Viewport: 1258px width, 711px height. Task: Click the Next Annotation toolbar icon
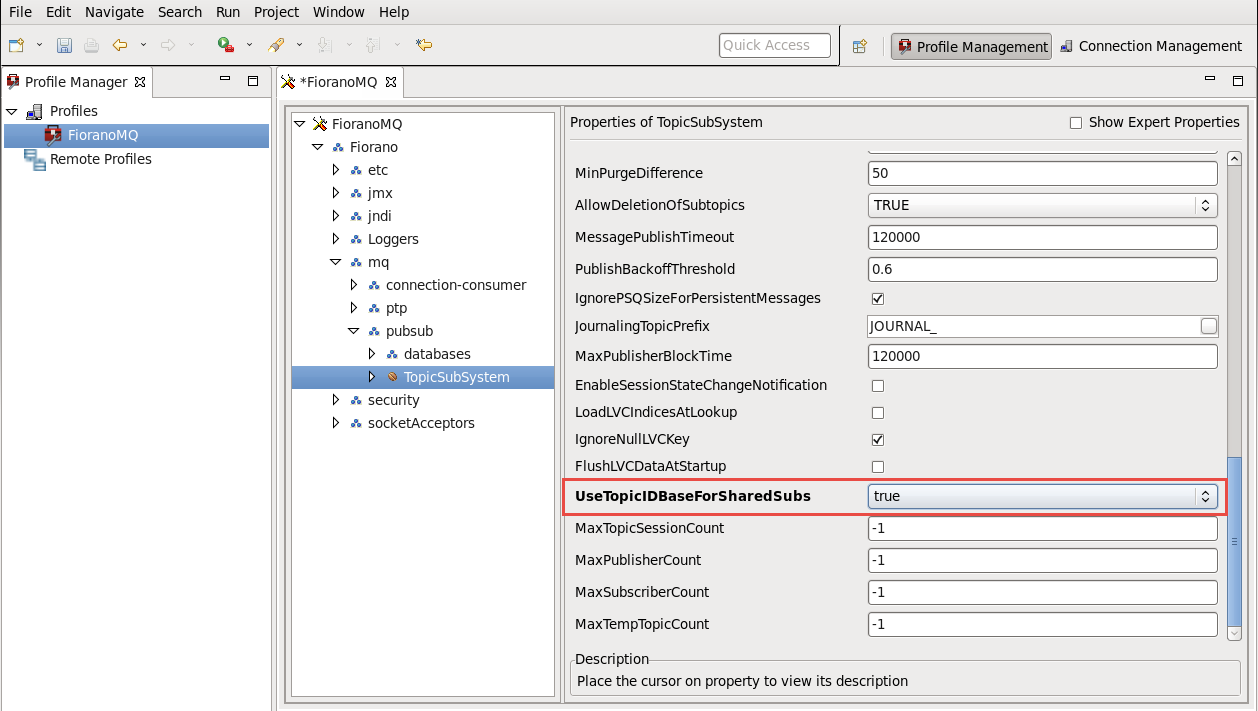click(x=323, y=45)
